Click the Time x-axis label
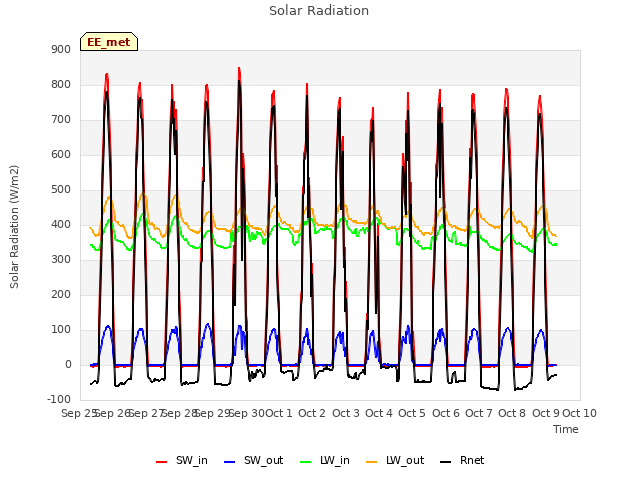640x480 pixels. (566, 429)
